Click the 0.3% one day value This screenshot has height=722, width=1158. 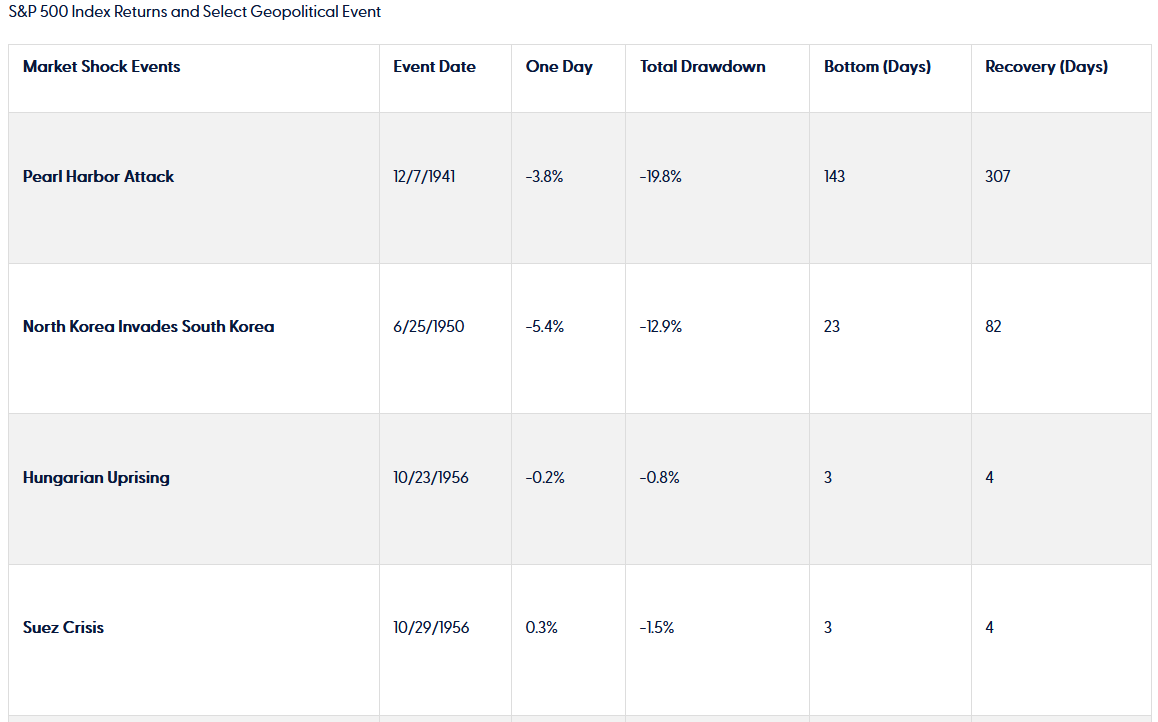click(541, 628)
